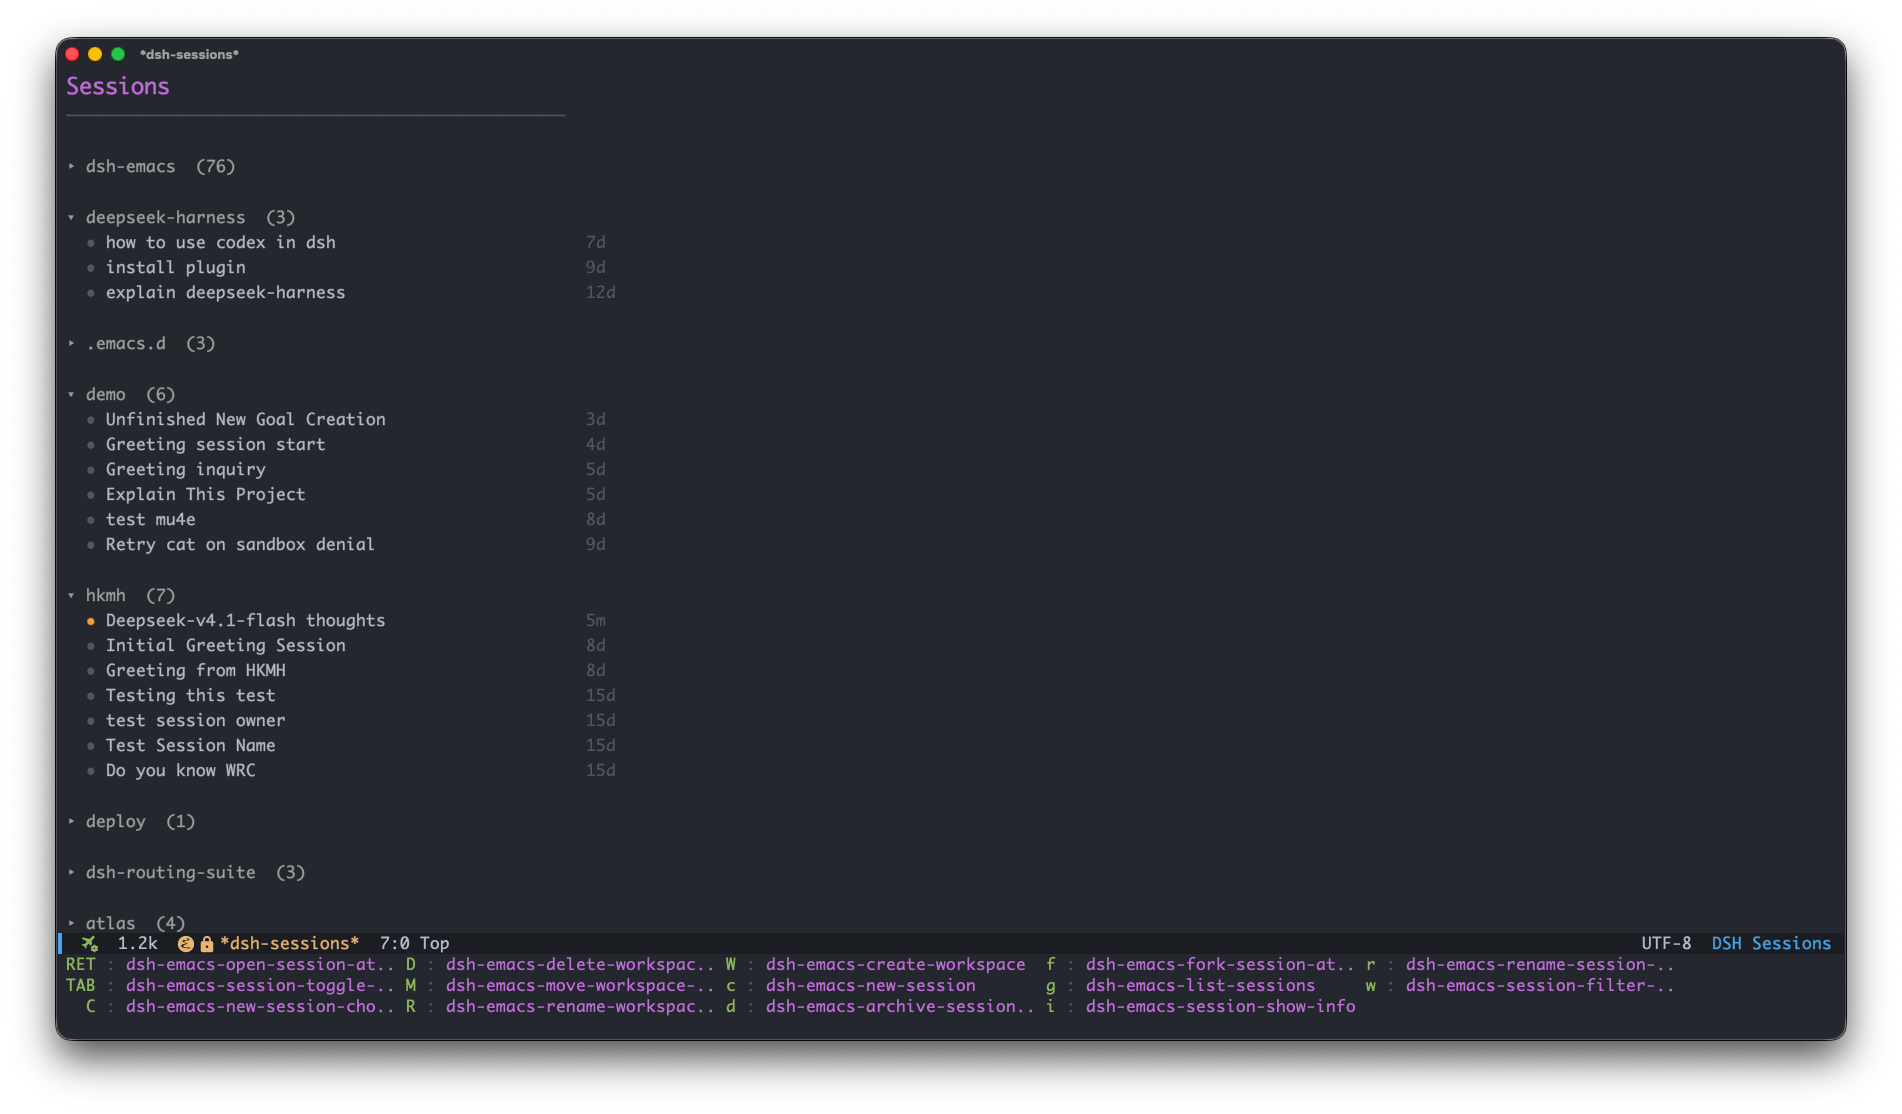
Task: Click the 3d timestamp of Unfinished New Goal Creation
Action: point(595,419)
